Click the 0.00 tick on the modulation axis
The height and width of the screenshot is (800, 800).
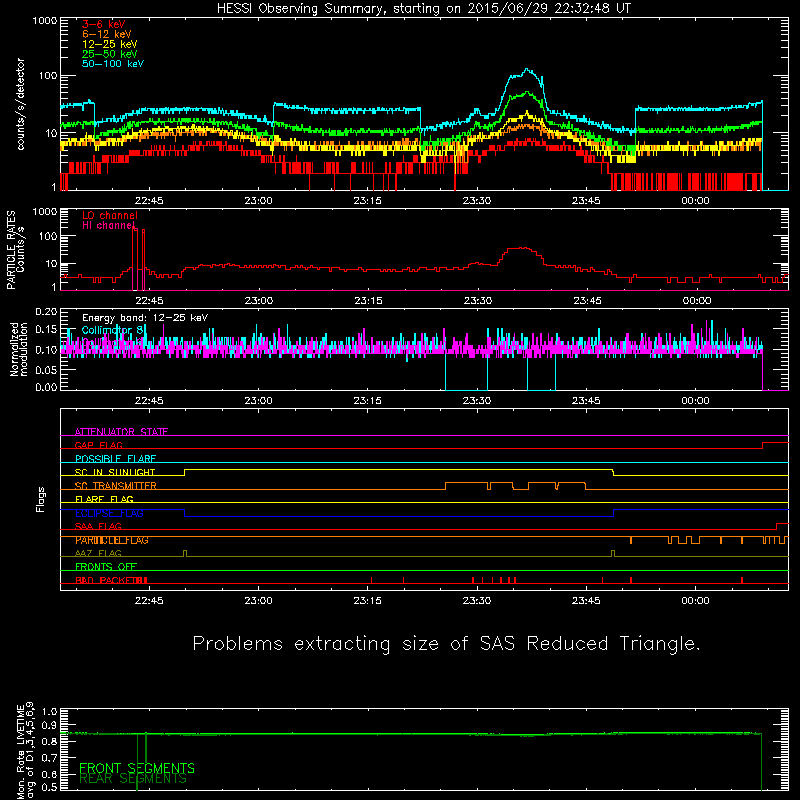(46, 387)
